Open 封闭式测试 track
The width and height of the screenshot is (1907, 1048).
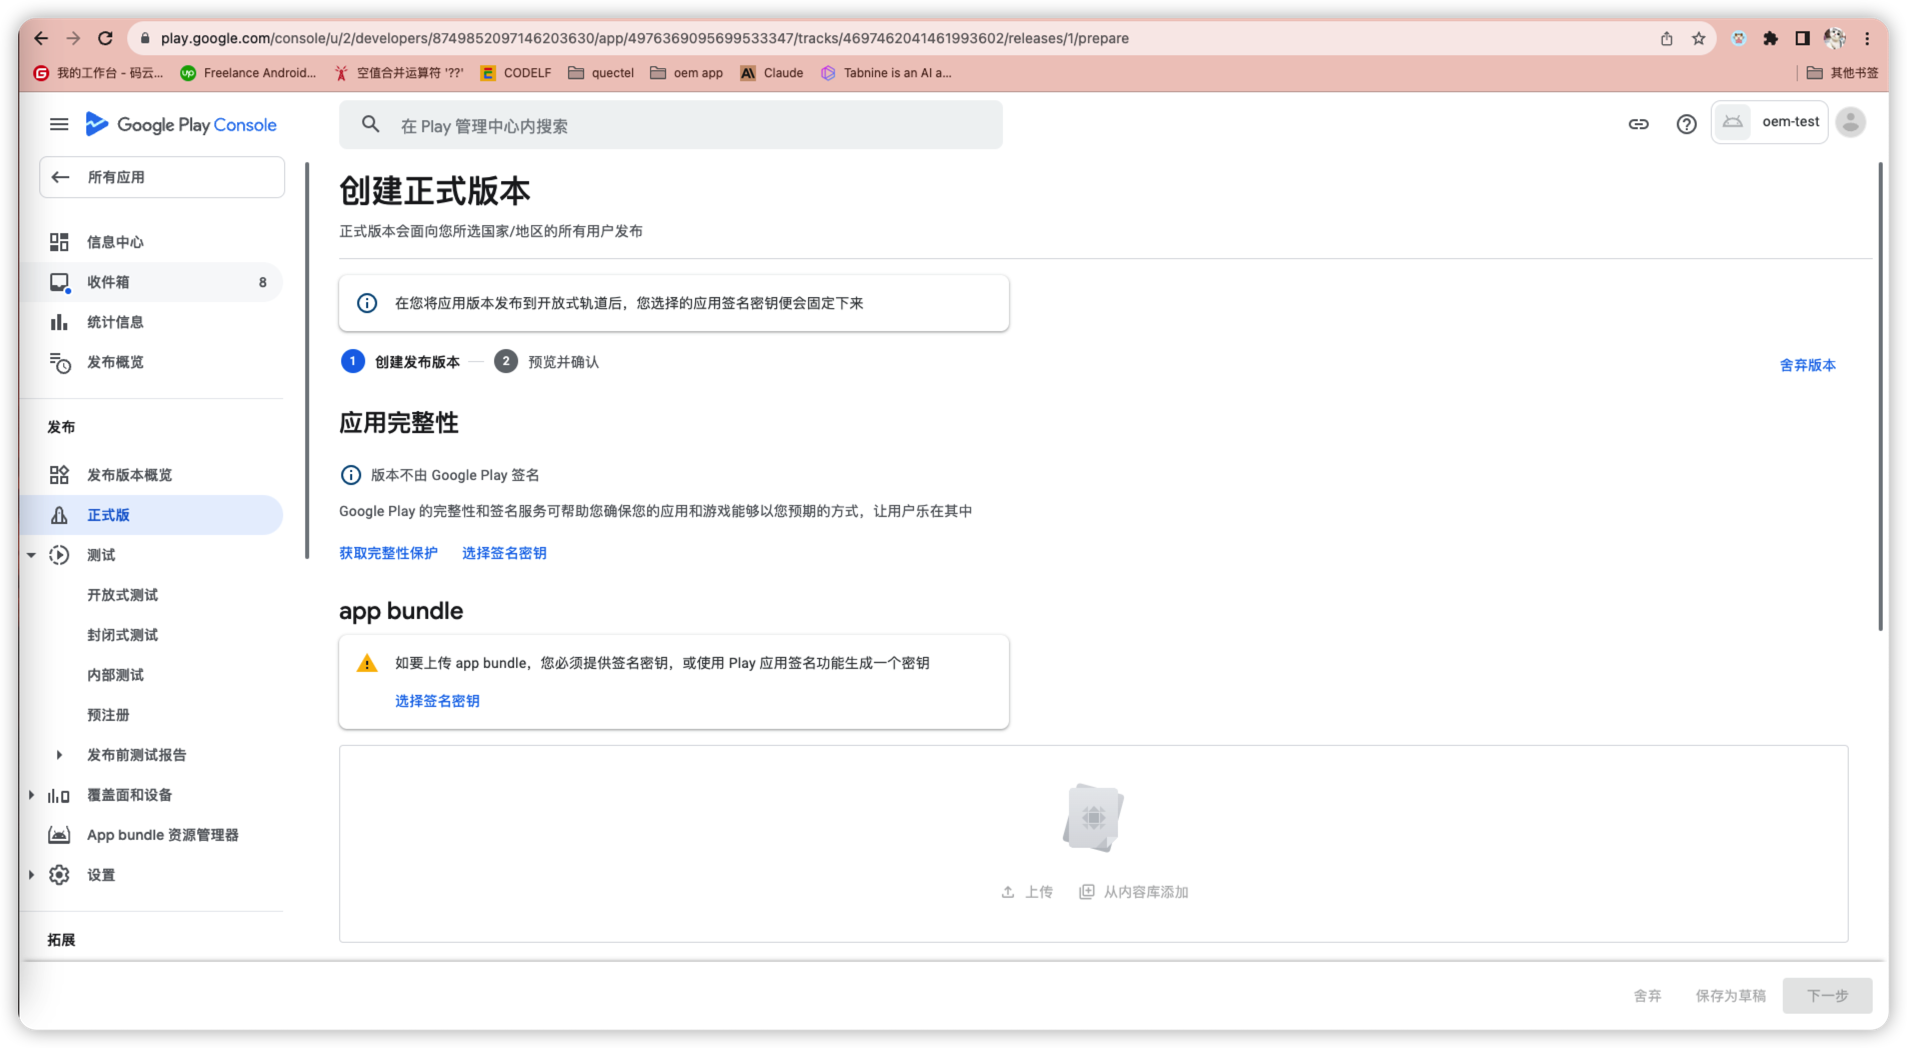(122, 635)
